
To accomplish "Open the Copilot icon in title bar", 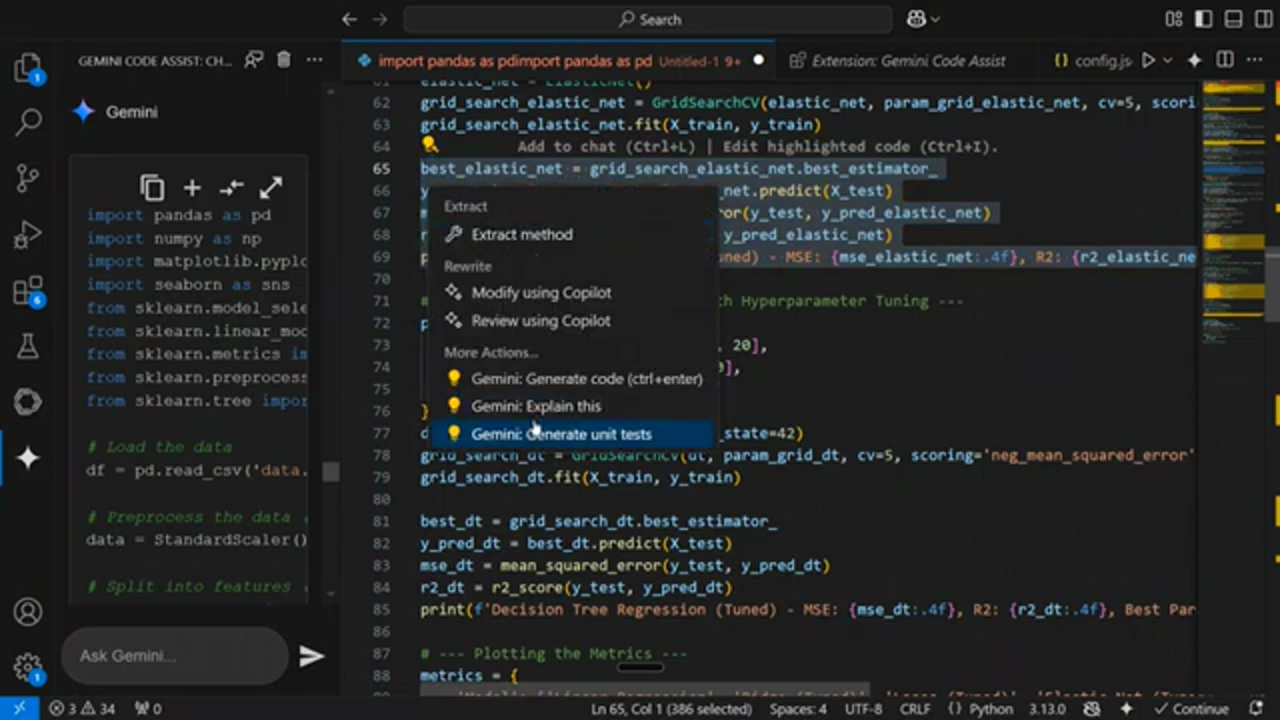I will point(916,19).
